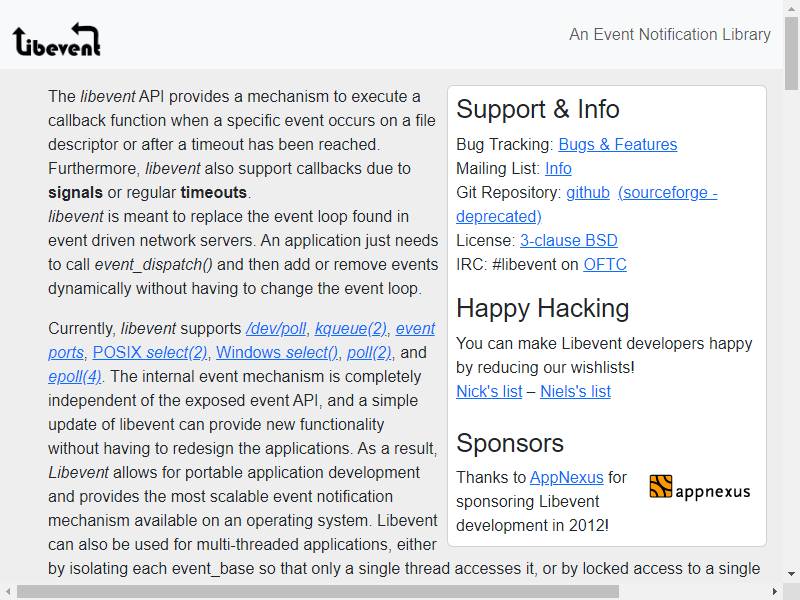
Task: Open the Bugs & Features link
Action: click(x=617, y=144)
